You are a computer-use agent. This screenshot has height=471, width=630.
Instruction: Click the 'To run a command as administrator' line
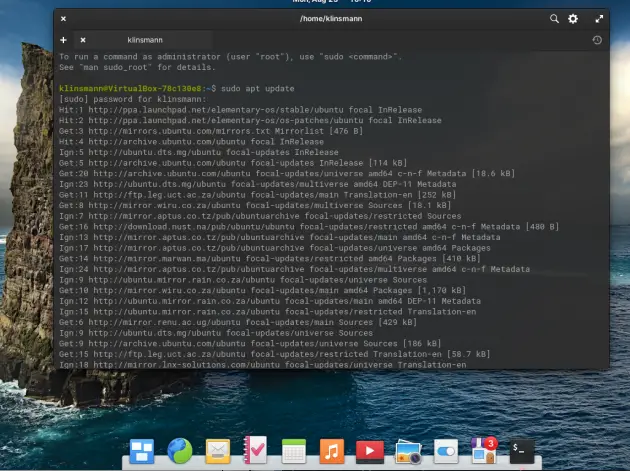230,57
